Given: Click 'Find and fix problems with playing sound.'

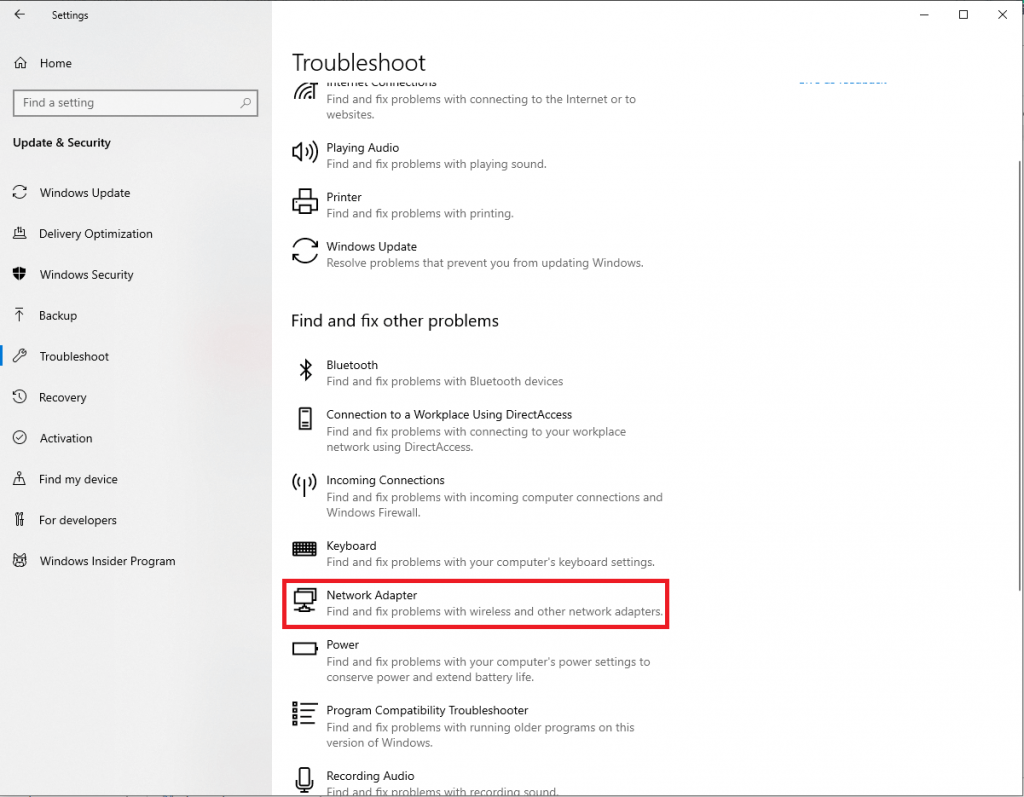Looking at the screenshot, I should click(436, 164).
